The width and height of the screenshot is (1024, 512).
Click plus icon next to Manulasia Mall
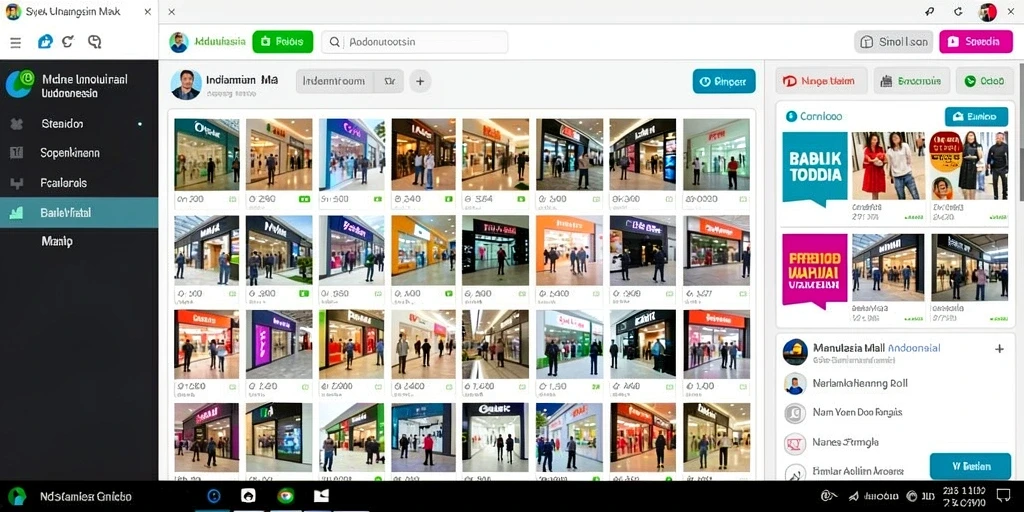pyautogui.click(x=999, y=349)
